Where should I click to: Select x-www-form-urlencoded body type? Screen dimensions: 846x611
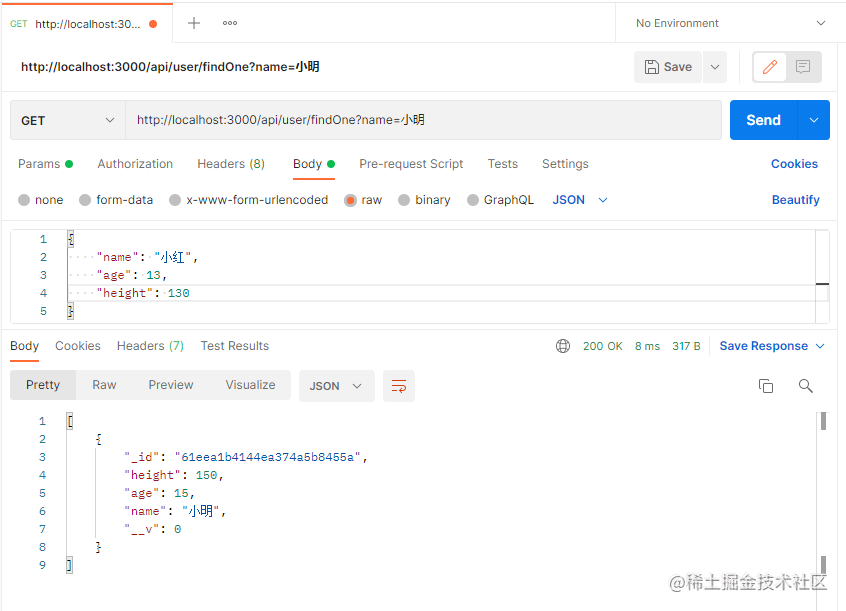[x=249, y=200]
